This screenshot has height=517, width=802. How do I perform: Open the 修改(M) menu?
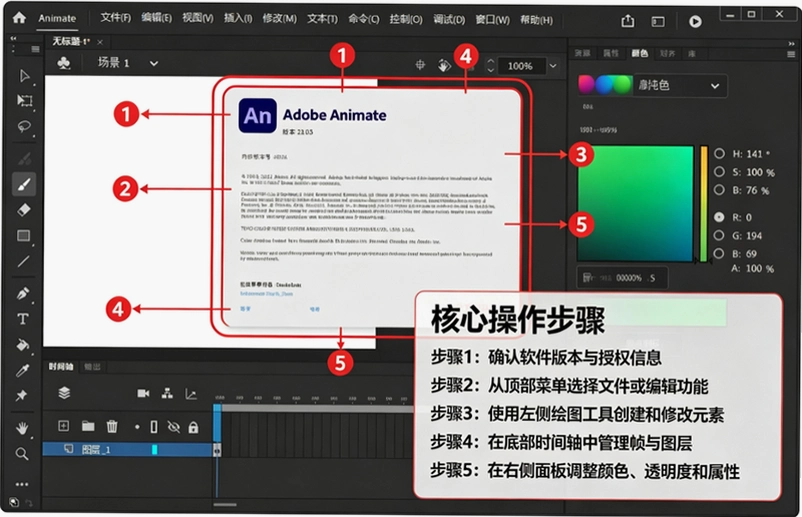(x=279, y=18)
